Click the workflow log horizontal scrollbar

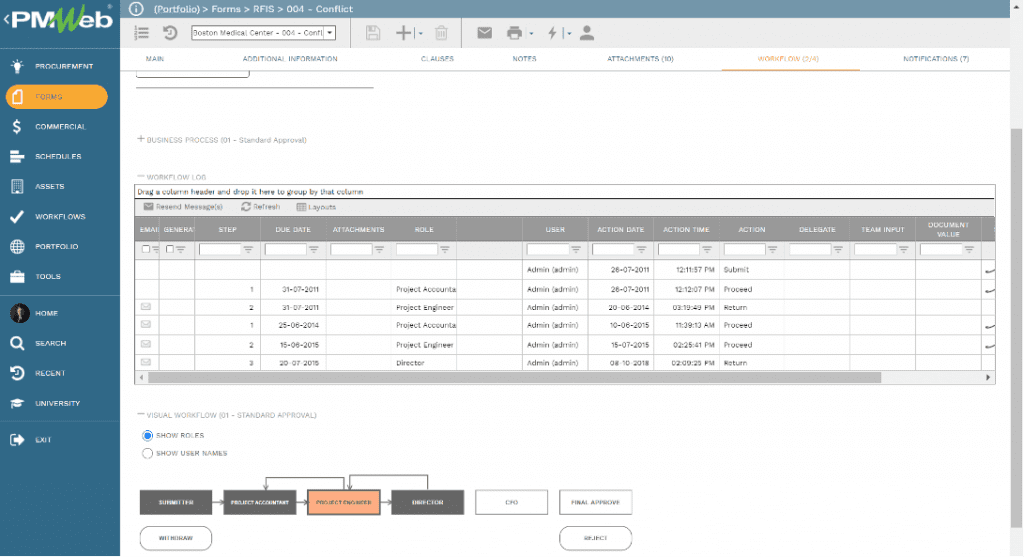click(x=515, y=377)
